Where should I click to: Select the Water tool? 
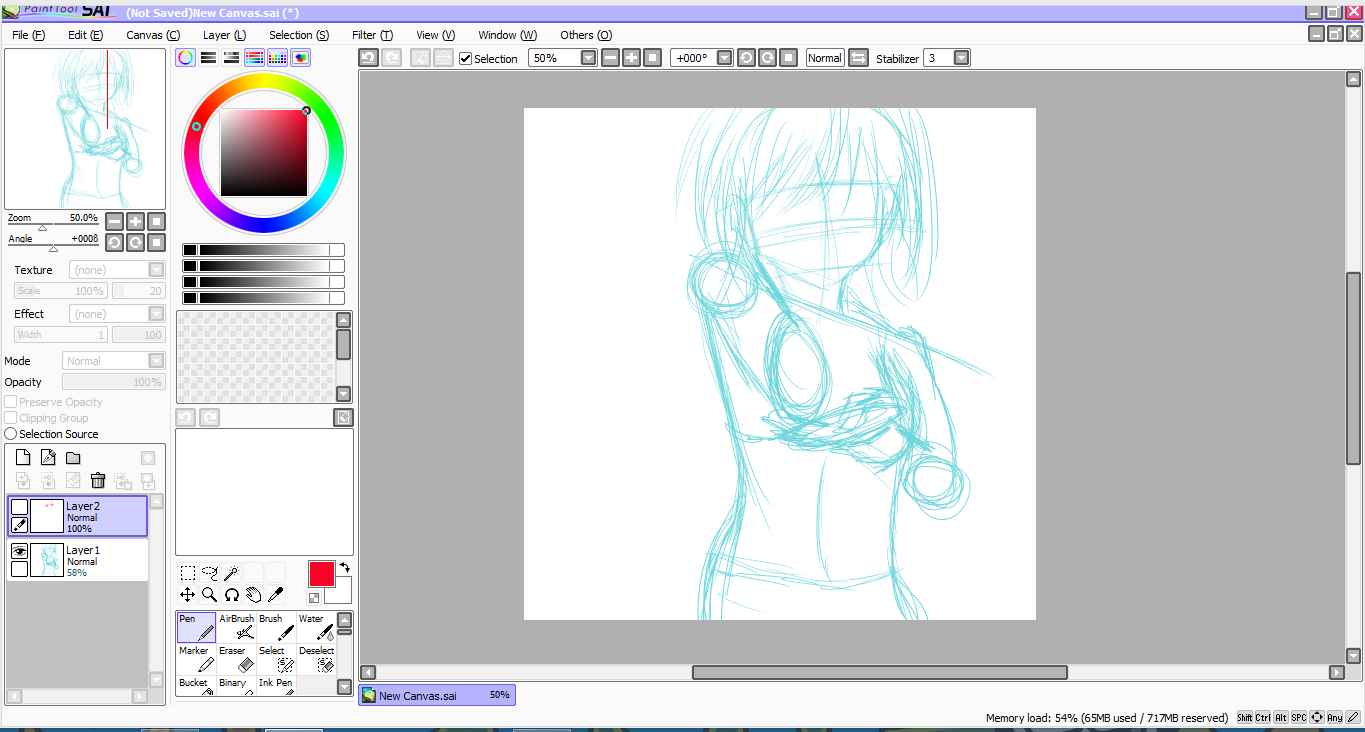(x=317, y=627)
